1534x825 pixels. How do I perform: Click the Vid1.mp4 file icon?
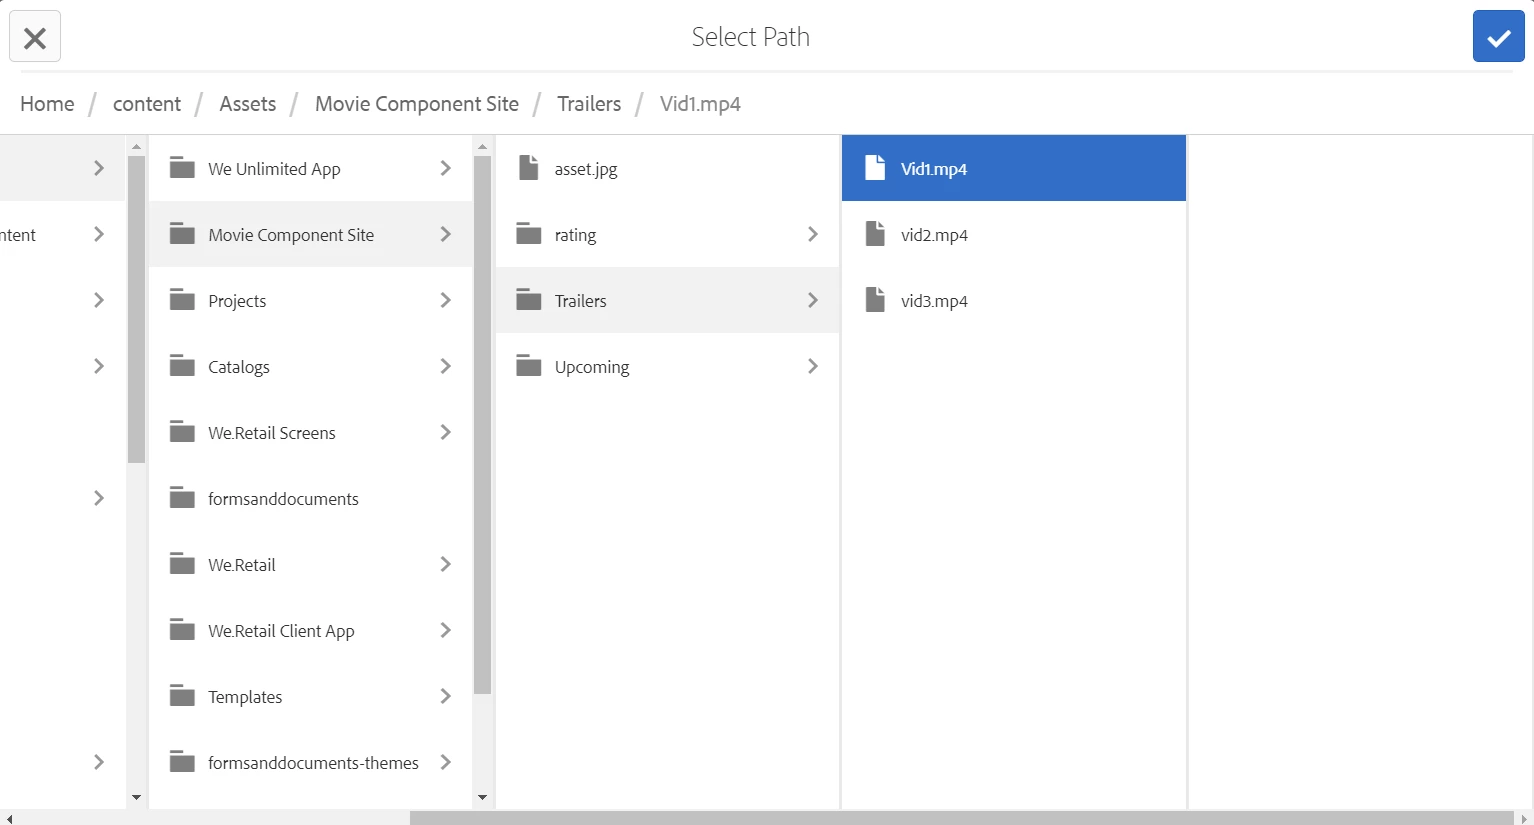[875, 168]
